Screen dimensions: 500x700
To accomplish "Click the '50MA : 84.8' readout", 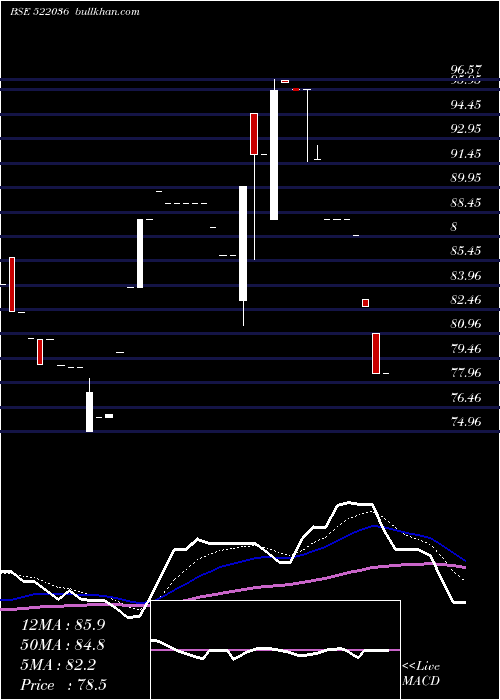I will [x=63, y=645].
